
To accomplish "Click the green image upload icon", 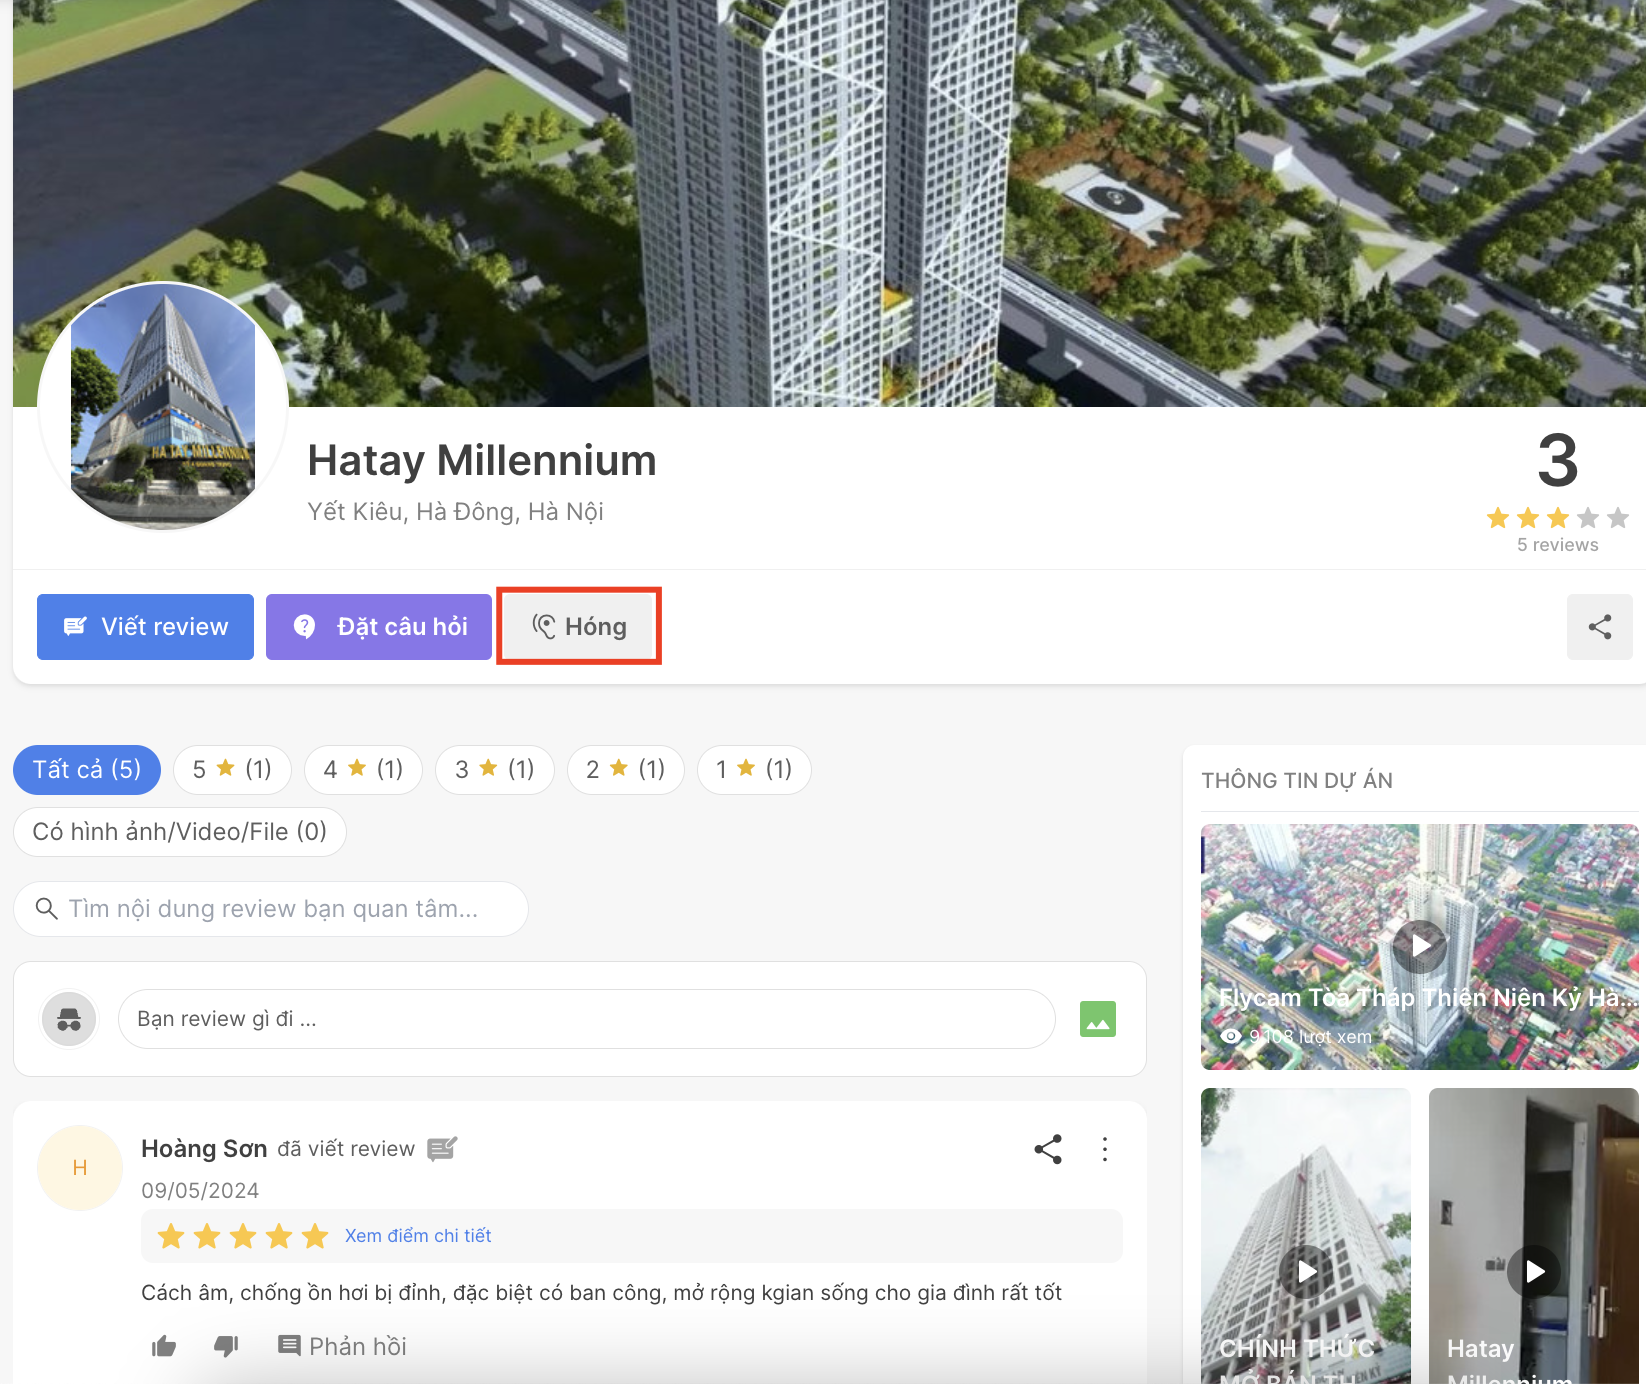I will click(x=1098, y=1019).
